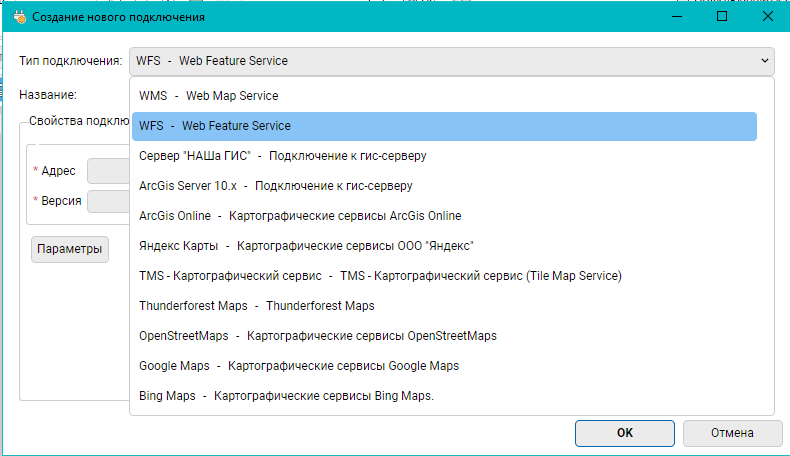Pick Thunderforest Maps from dropdown

(x=257, y=306)
